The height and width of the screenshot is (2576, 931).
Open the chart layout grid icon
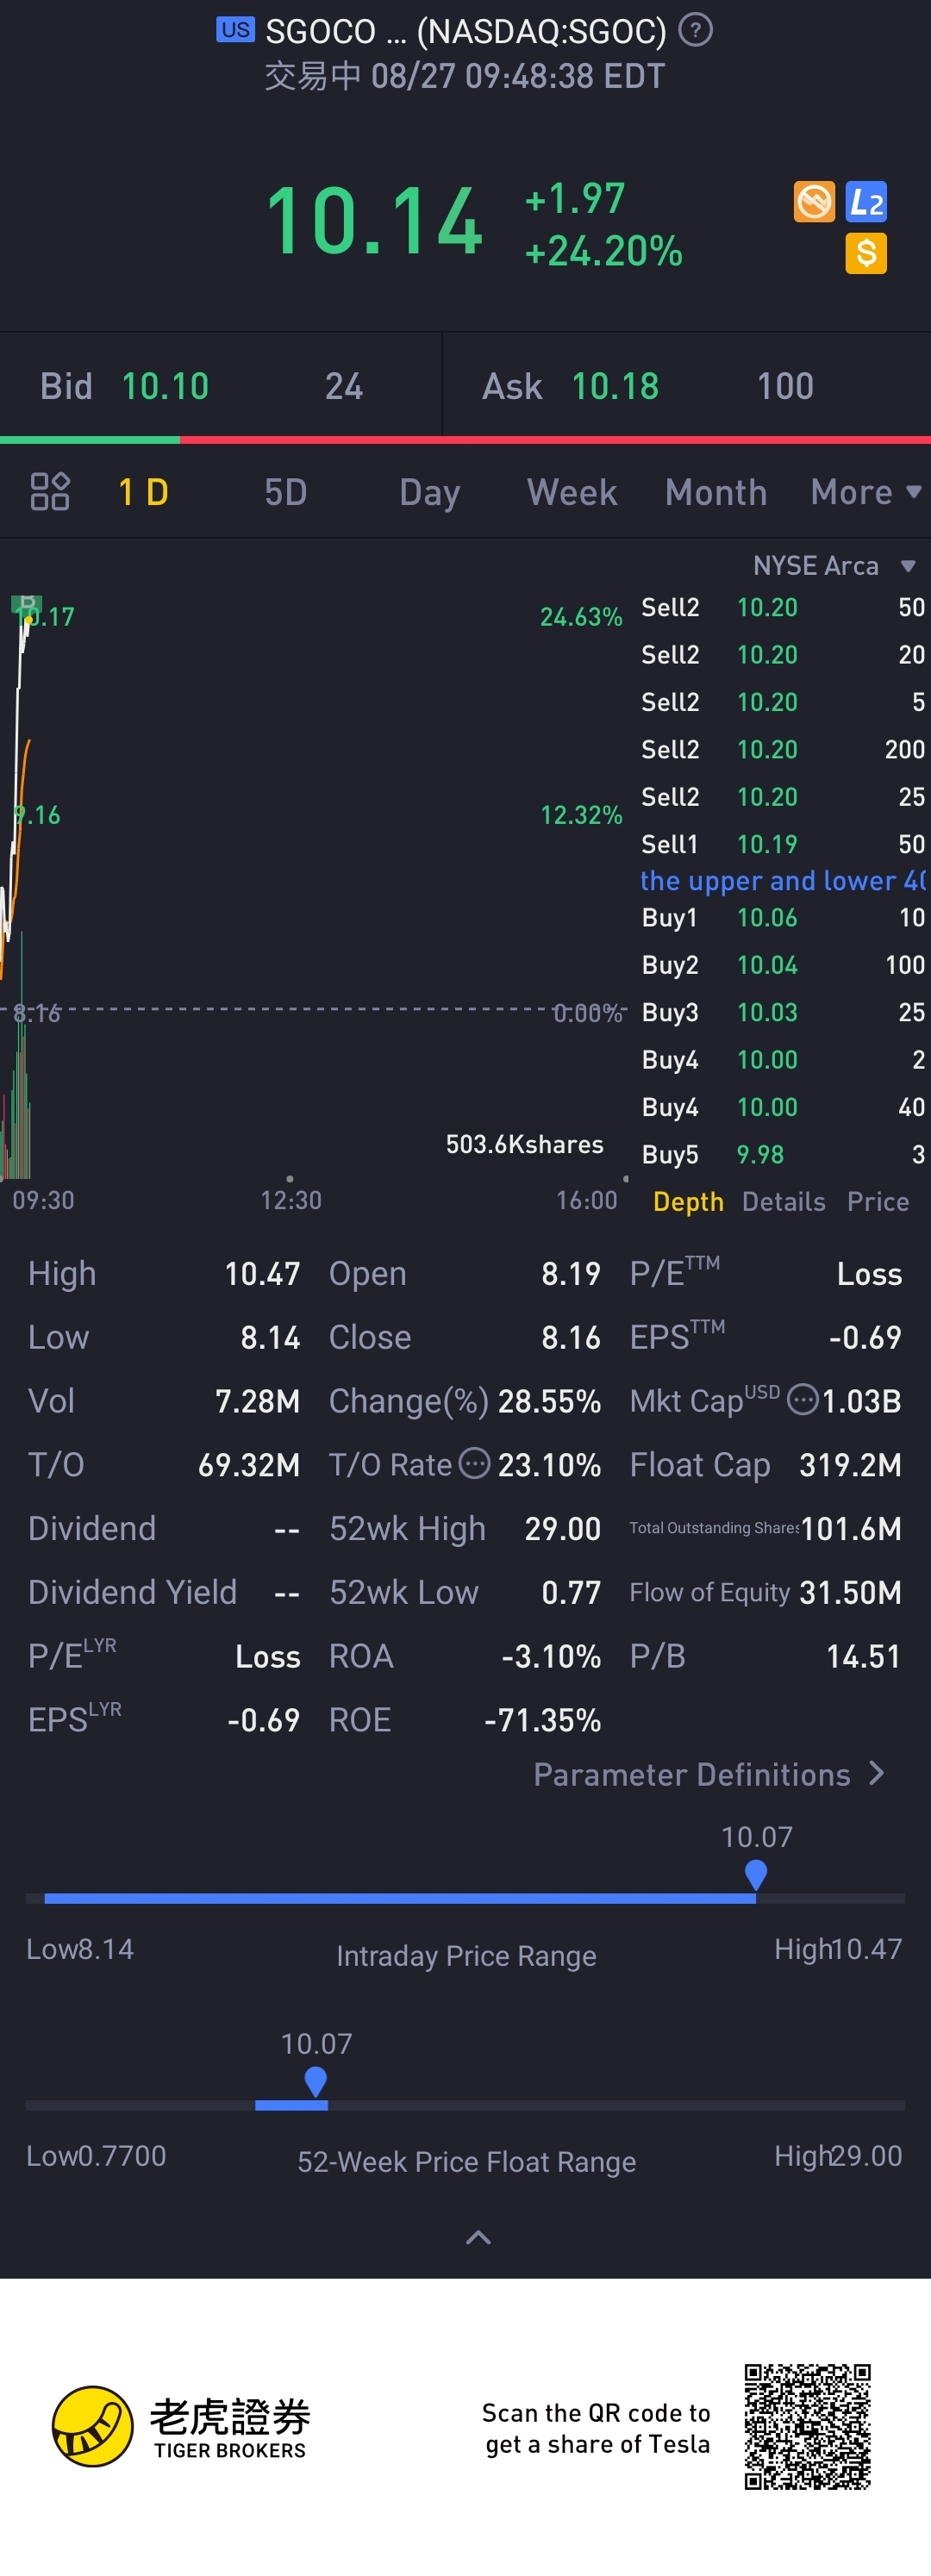(49, 492)
